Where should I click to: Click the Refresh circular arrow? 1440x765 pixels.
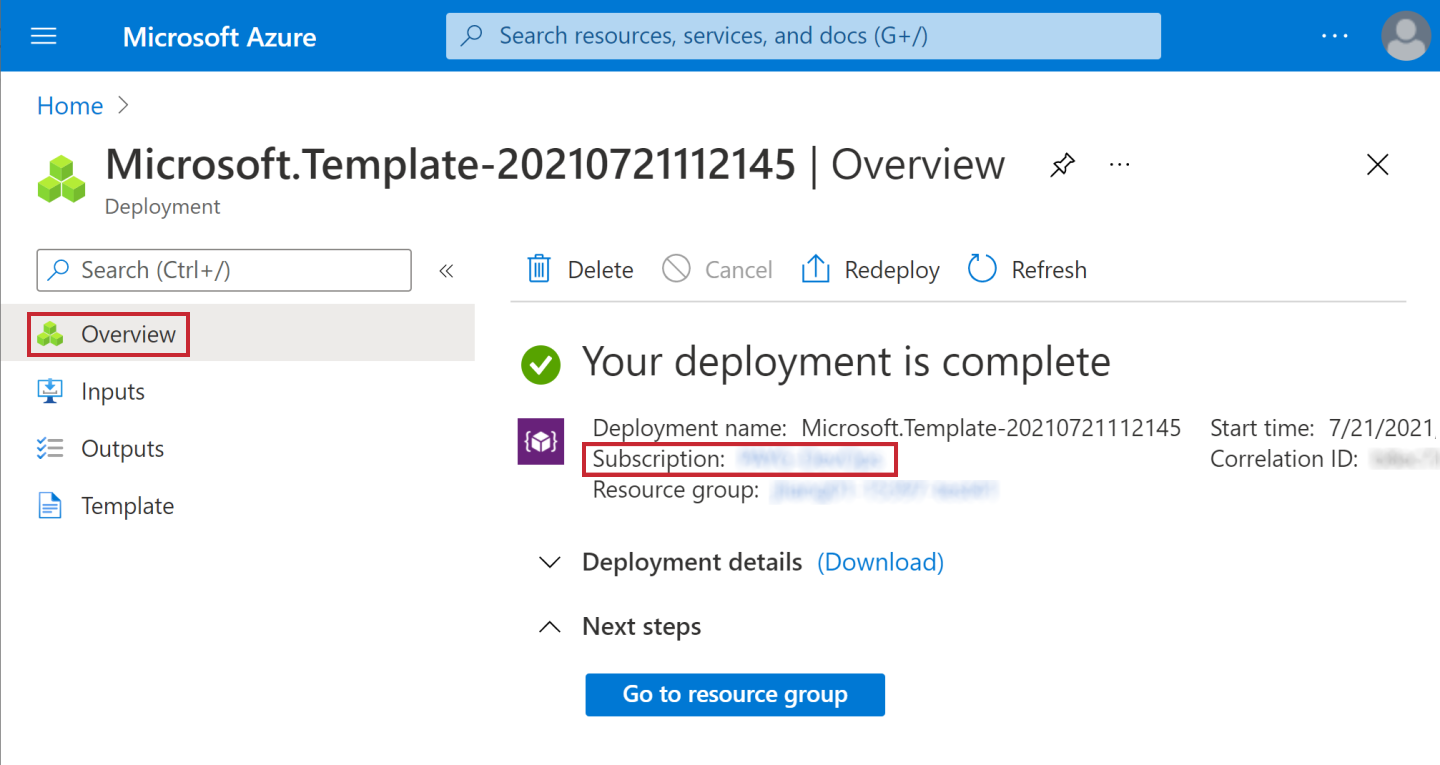click(x=982, y=270)
